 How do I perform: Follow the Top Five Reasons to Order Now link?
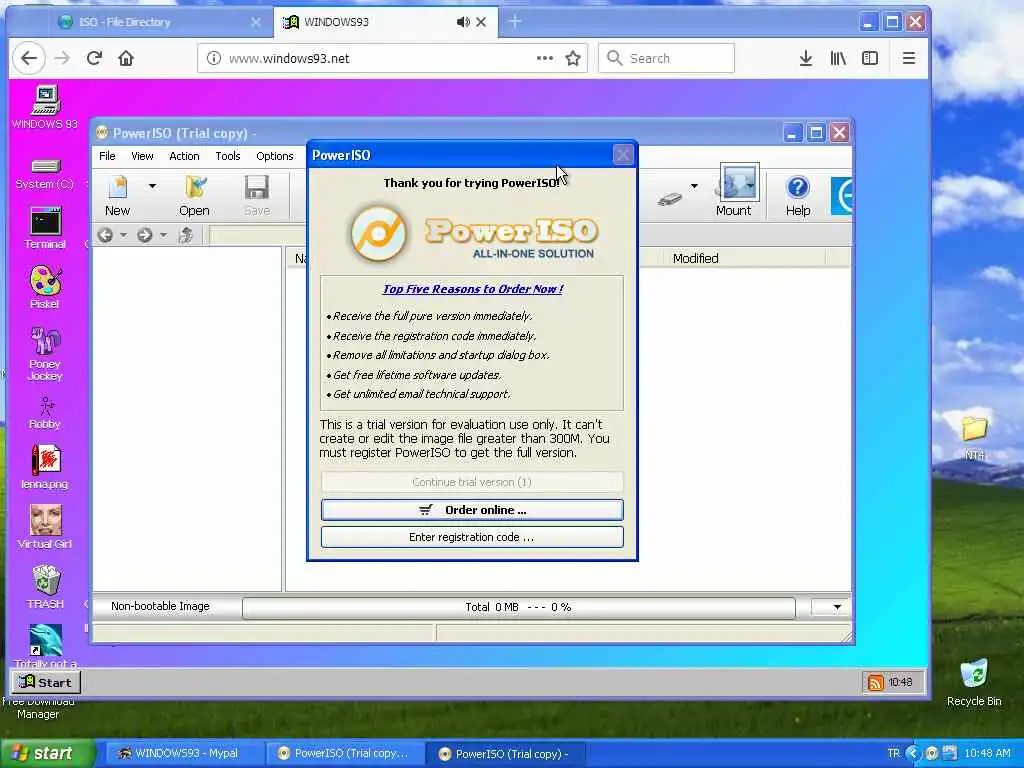tap(473, 289)
